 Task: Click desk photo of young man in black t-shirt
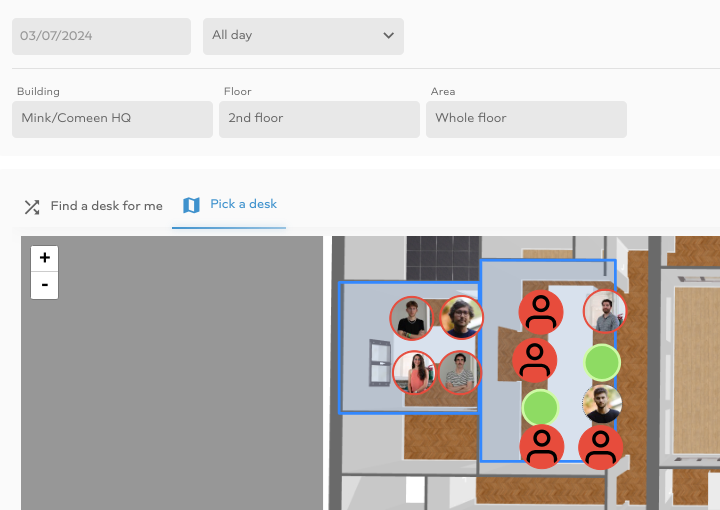(x=411, y=318)
